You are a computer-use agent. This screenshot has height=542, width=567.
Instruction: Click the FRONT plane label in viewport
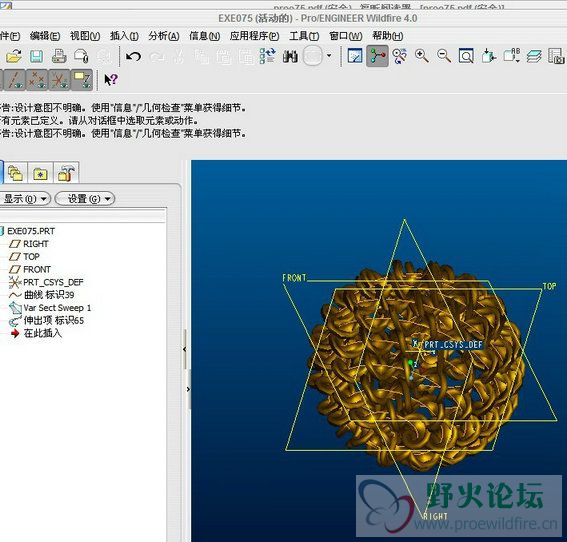click(294, 278)
